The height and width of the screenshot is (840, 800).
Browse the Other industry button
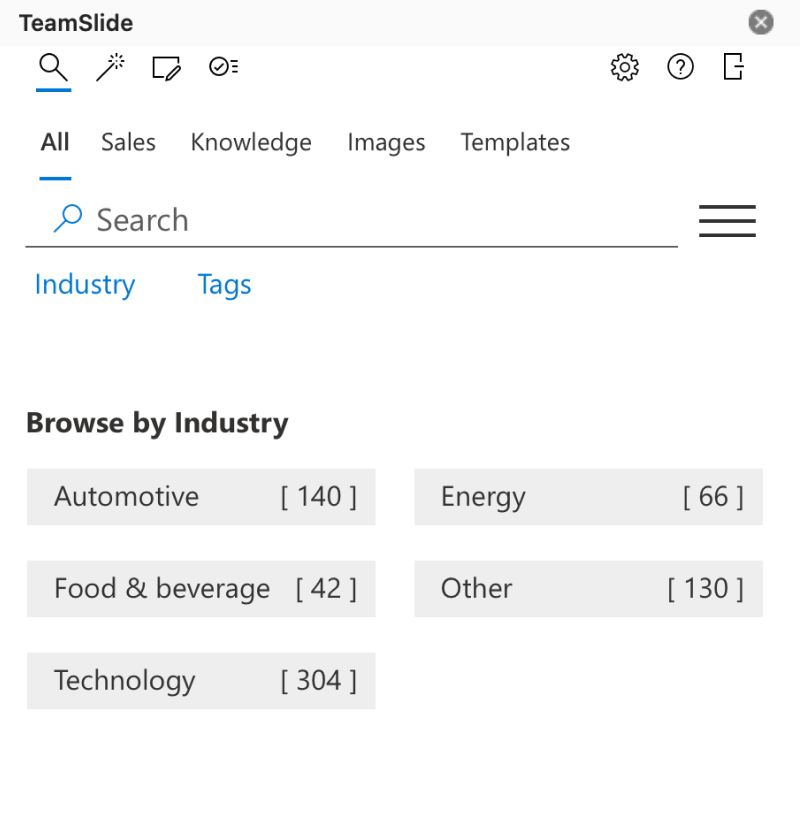coord(588,589)
